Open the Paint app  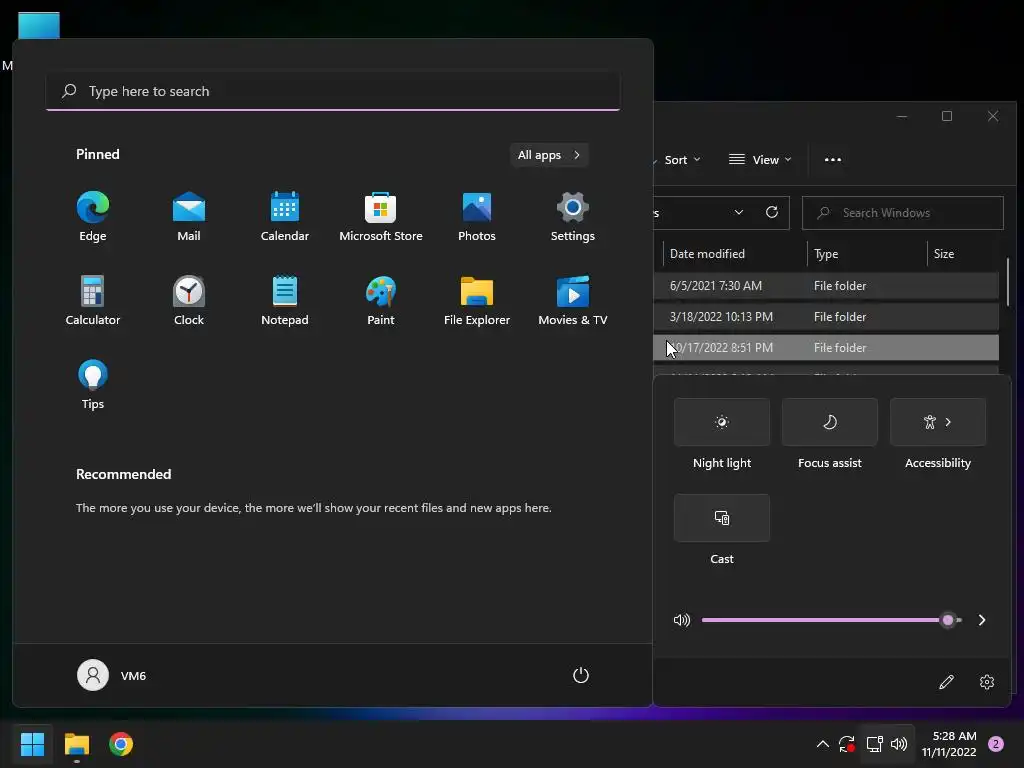point(381,300)
